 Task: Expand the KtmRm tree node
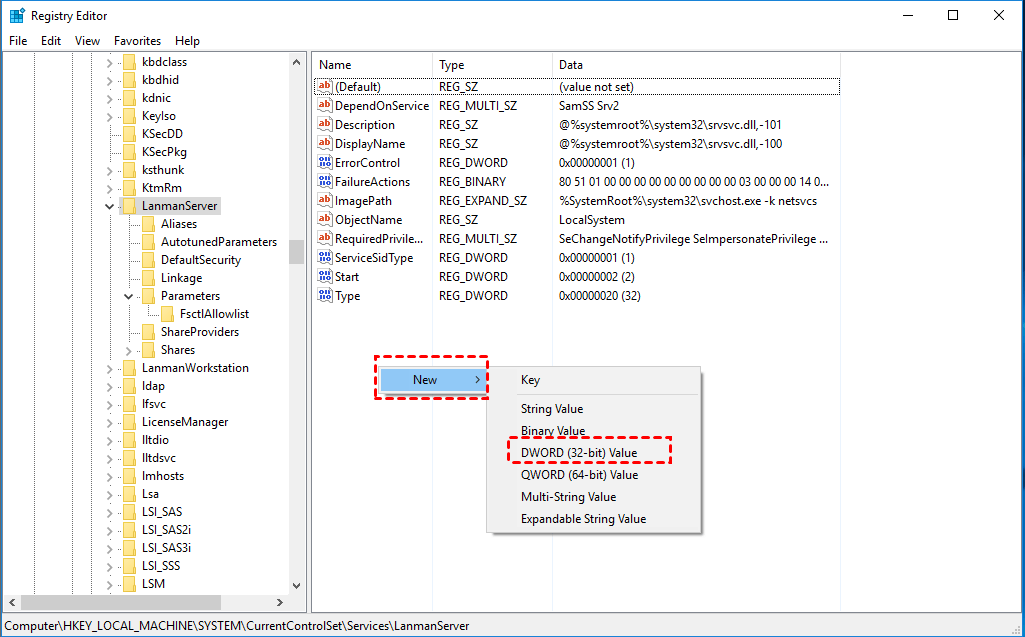(x=110, y=188)
